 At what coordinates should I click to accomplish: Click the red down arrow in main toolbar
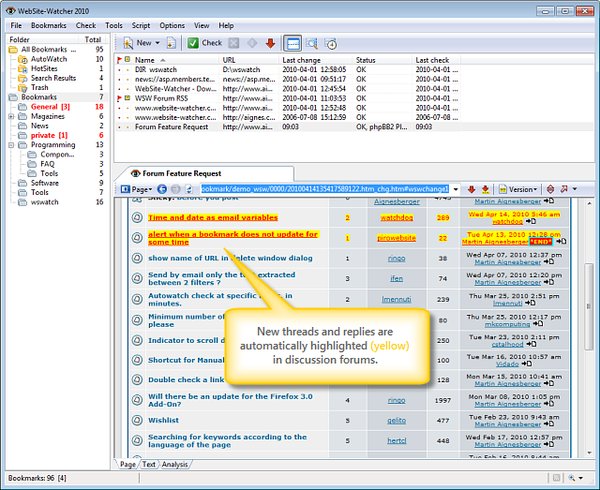(270, 43)
